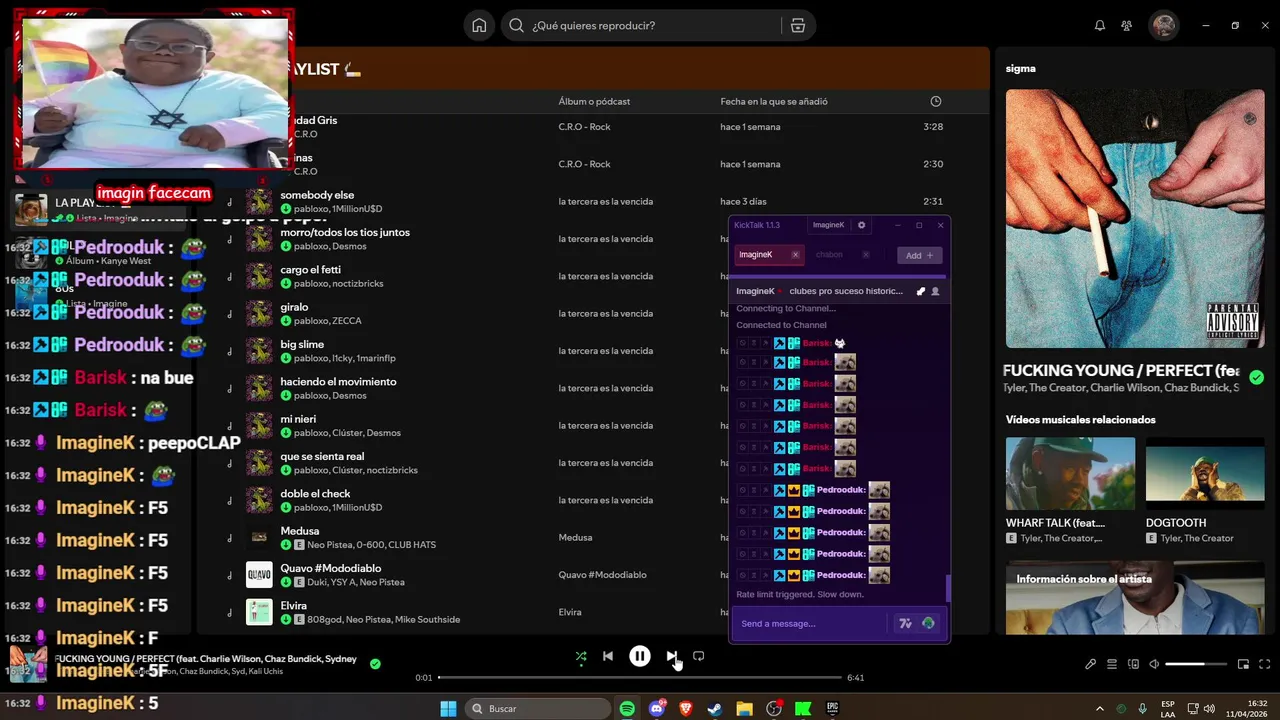Click the taskbar Buscar search box
Screen dimensions: 1280x720
pyautogui.click(x=538, y=708)
